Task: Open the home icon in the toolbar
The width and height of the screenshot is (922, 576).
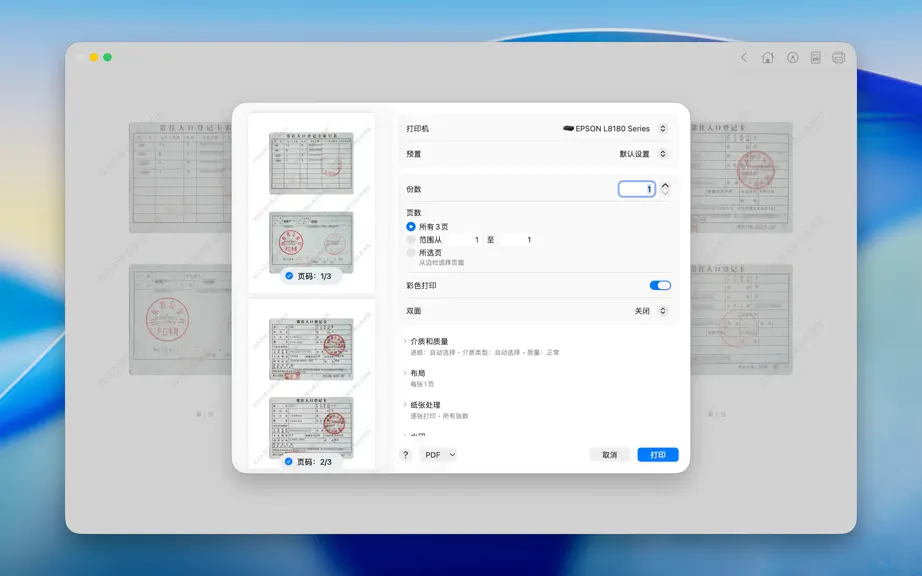Action: pyautogui.click(x=767, y=57)
